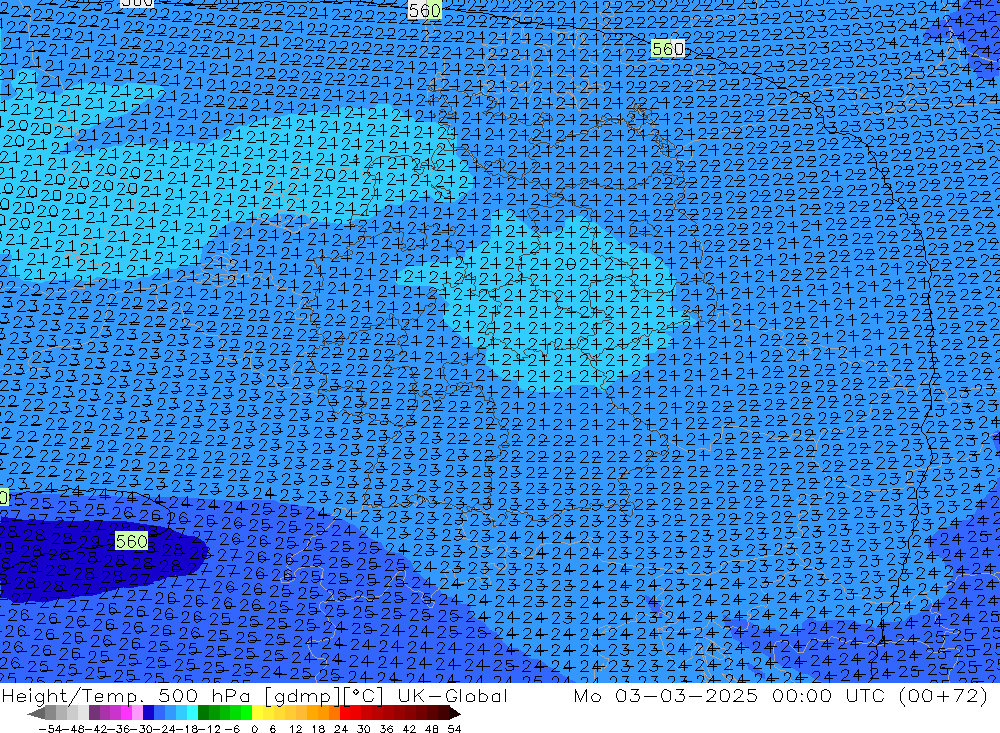Click the '54' legend value
This screenshot has height=733, width=1000.
pos(454,729)
